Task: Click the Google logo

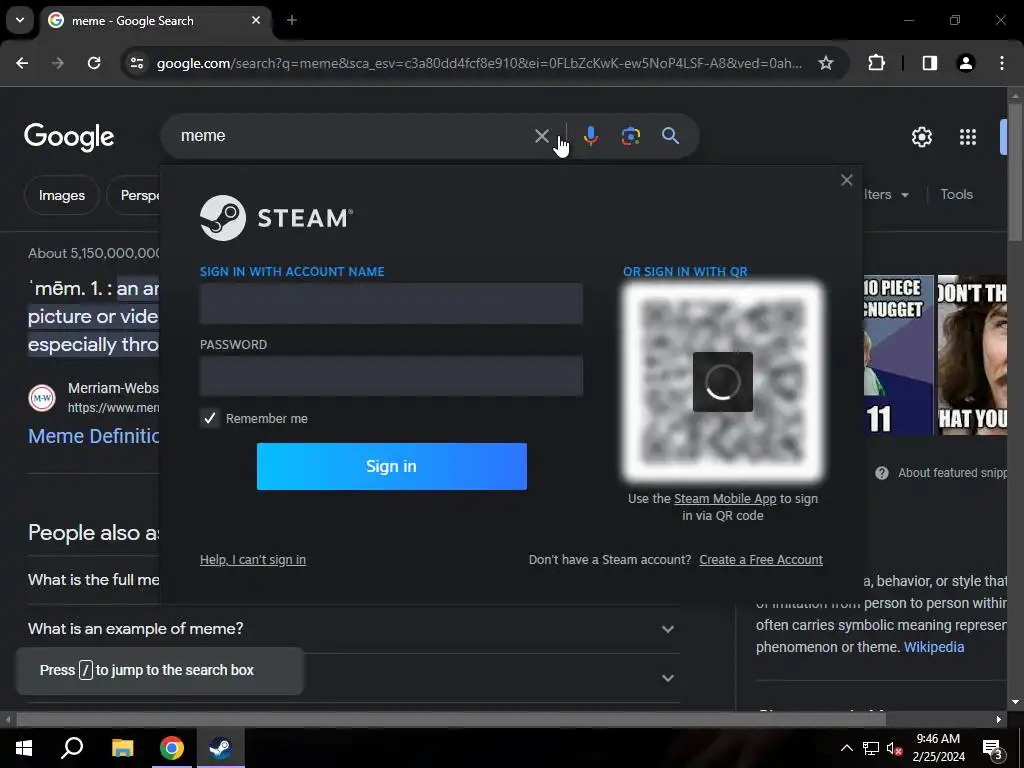Action: (69, 136)
